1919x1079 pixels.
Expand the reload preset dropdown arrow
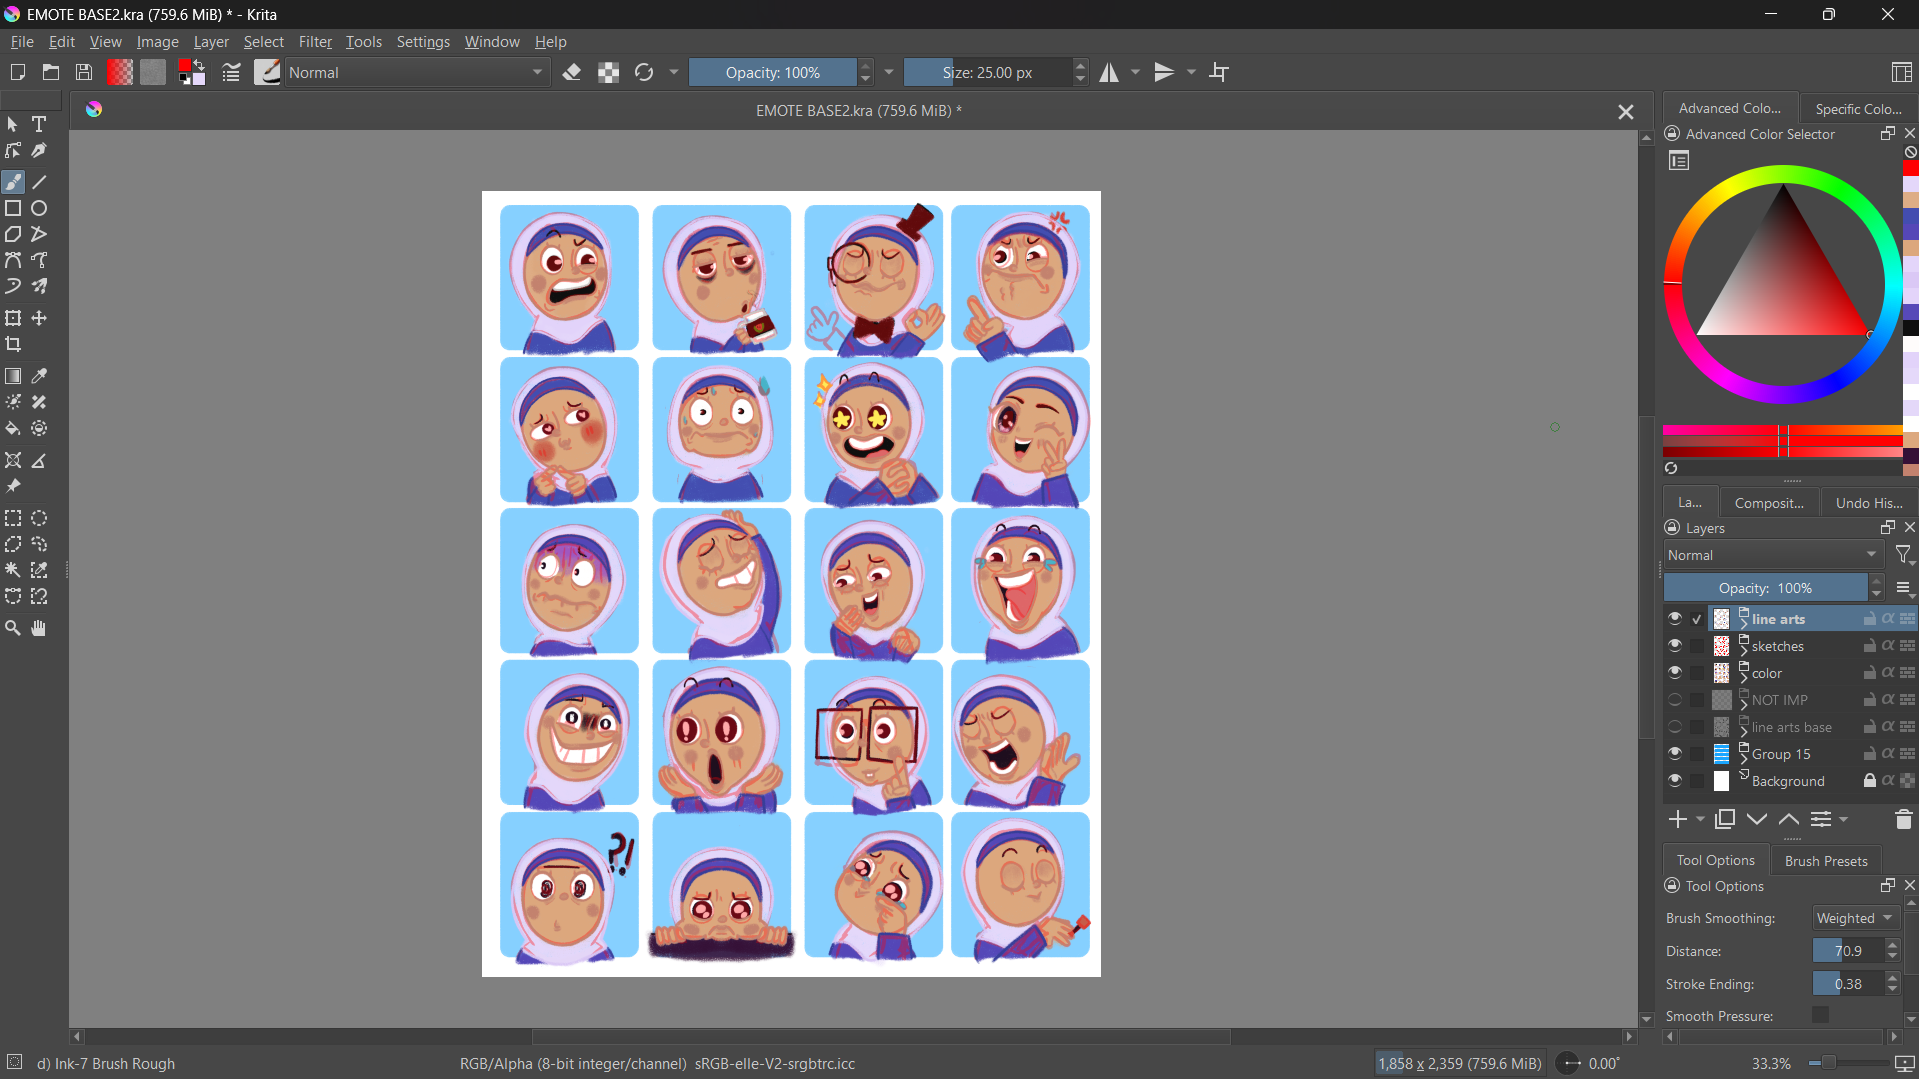[x=674, y=73]
